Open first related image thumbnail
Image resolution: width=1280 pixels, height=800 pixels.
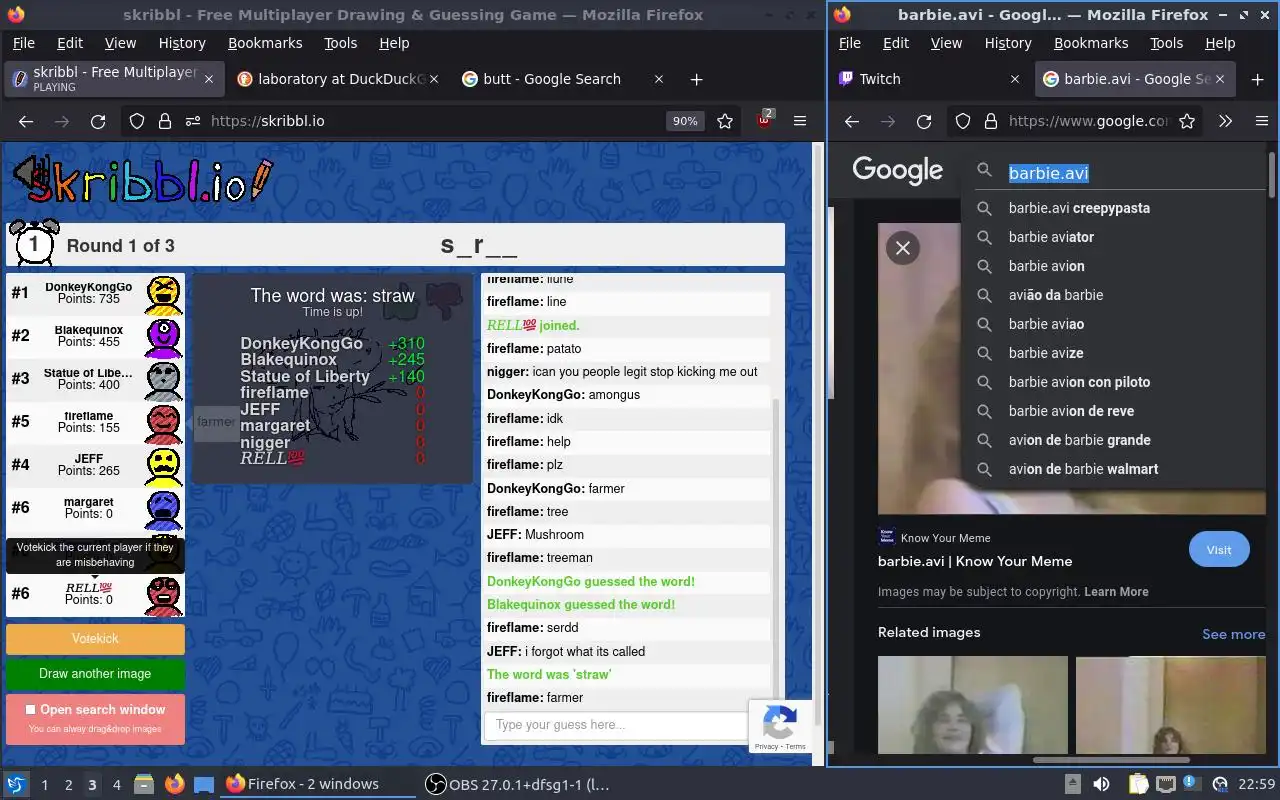point(973,705)
